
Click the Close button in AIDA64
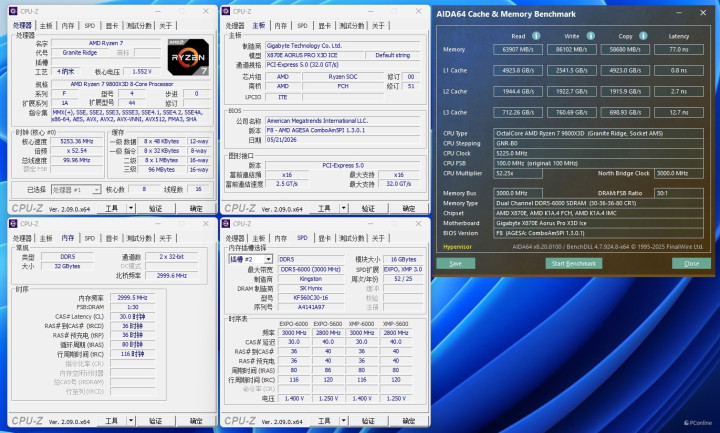point(691,263)
